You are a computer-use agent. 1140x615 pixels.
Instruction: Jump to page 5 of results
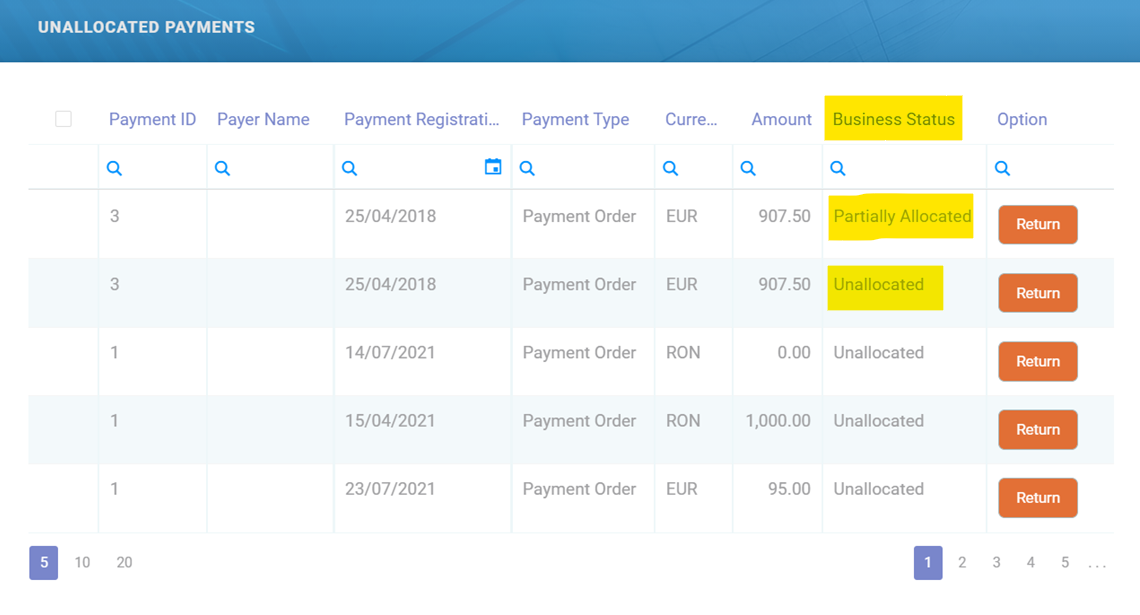pyautogui.click(x=1064, y=563)
